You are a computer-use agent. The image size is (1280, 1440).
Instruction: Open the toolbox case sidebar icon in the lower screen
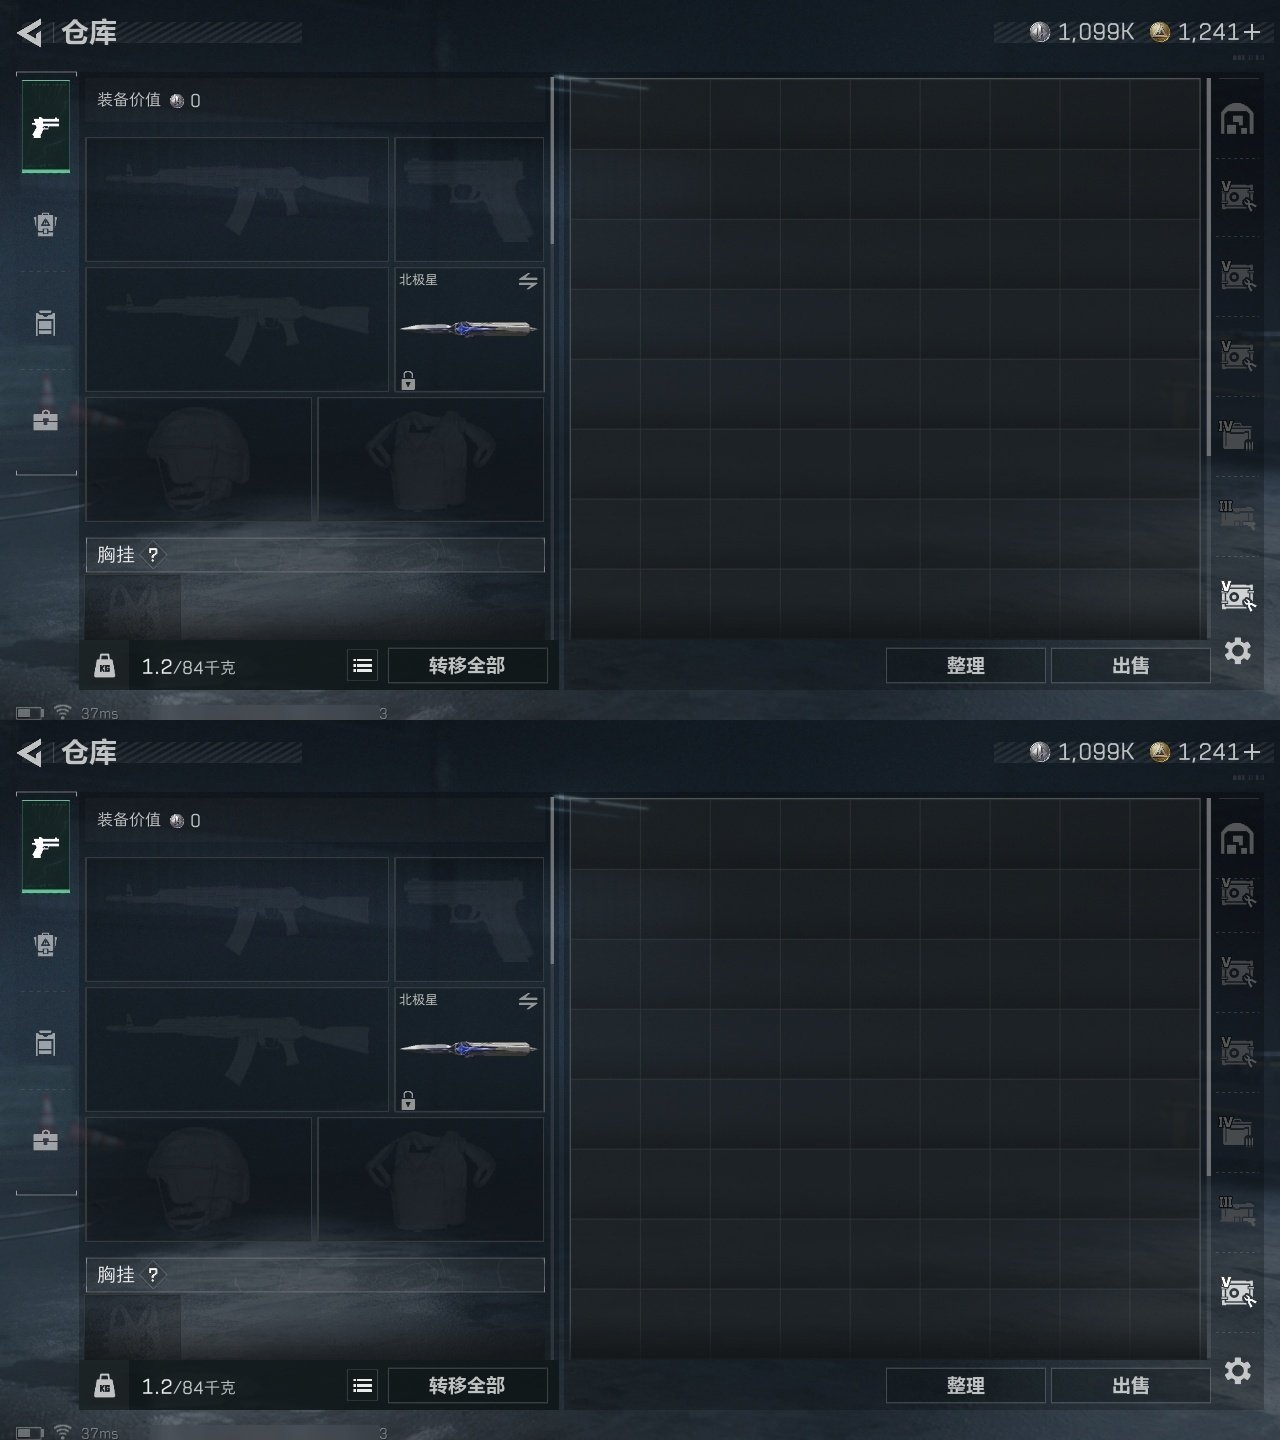(45, 1140)
